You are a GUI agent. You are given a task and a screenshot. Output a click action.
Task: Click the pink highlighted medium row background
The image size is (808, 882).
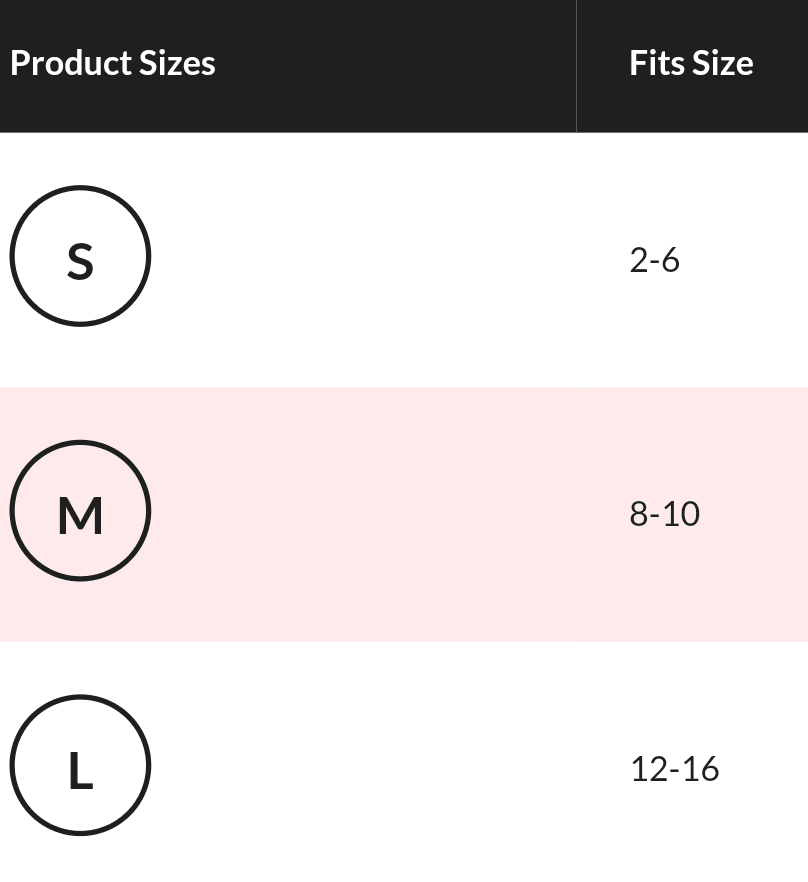(x=360, y=514)
